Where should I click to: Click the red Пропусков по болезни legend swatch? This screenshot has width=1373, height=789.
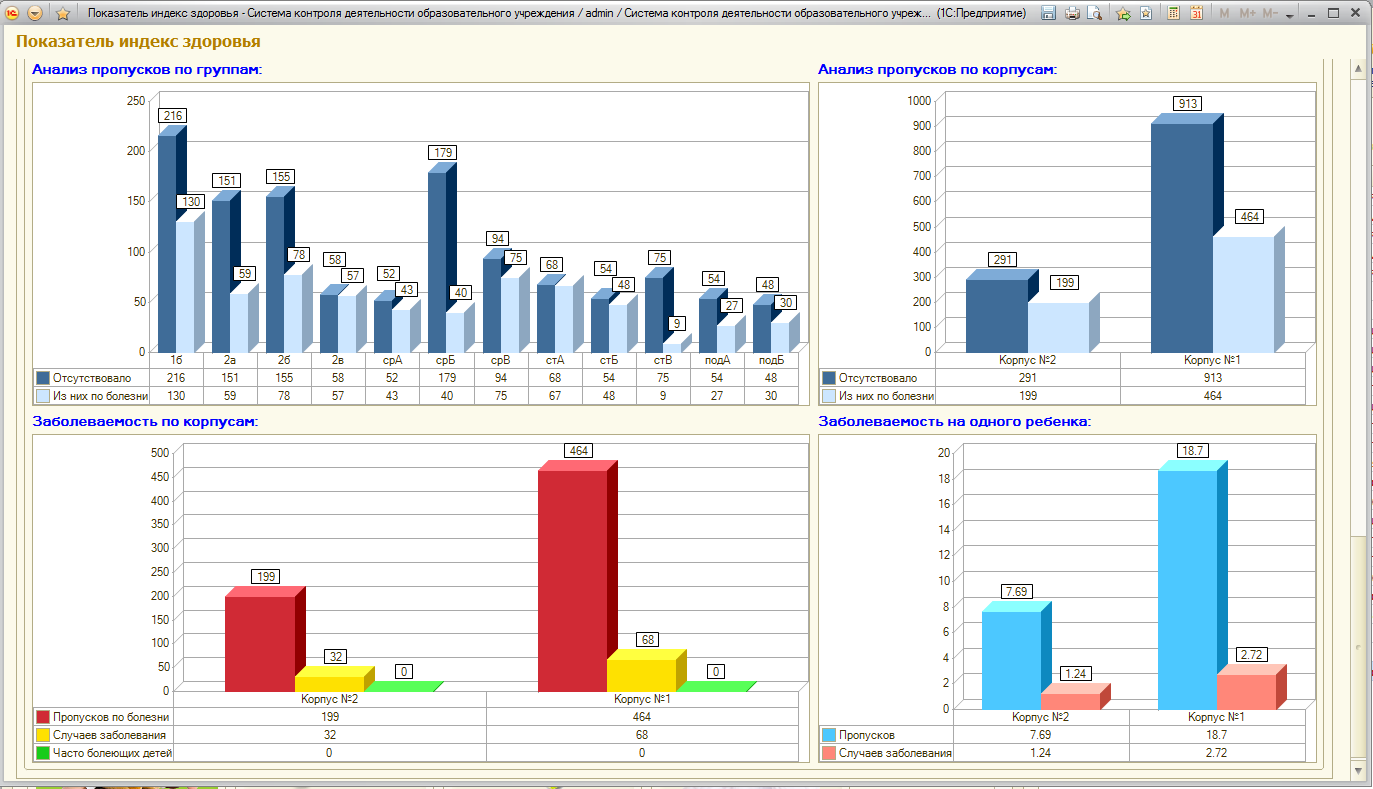tap(43, 717)
